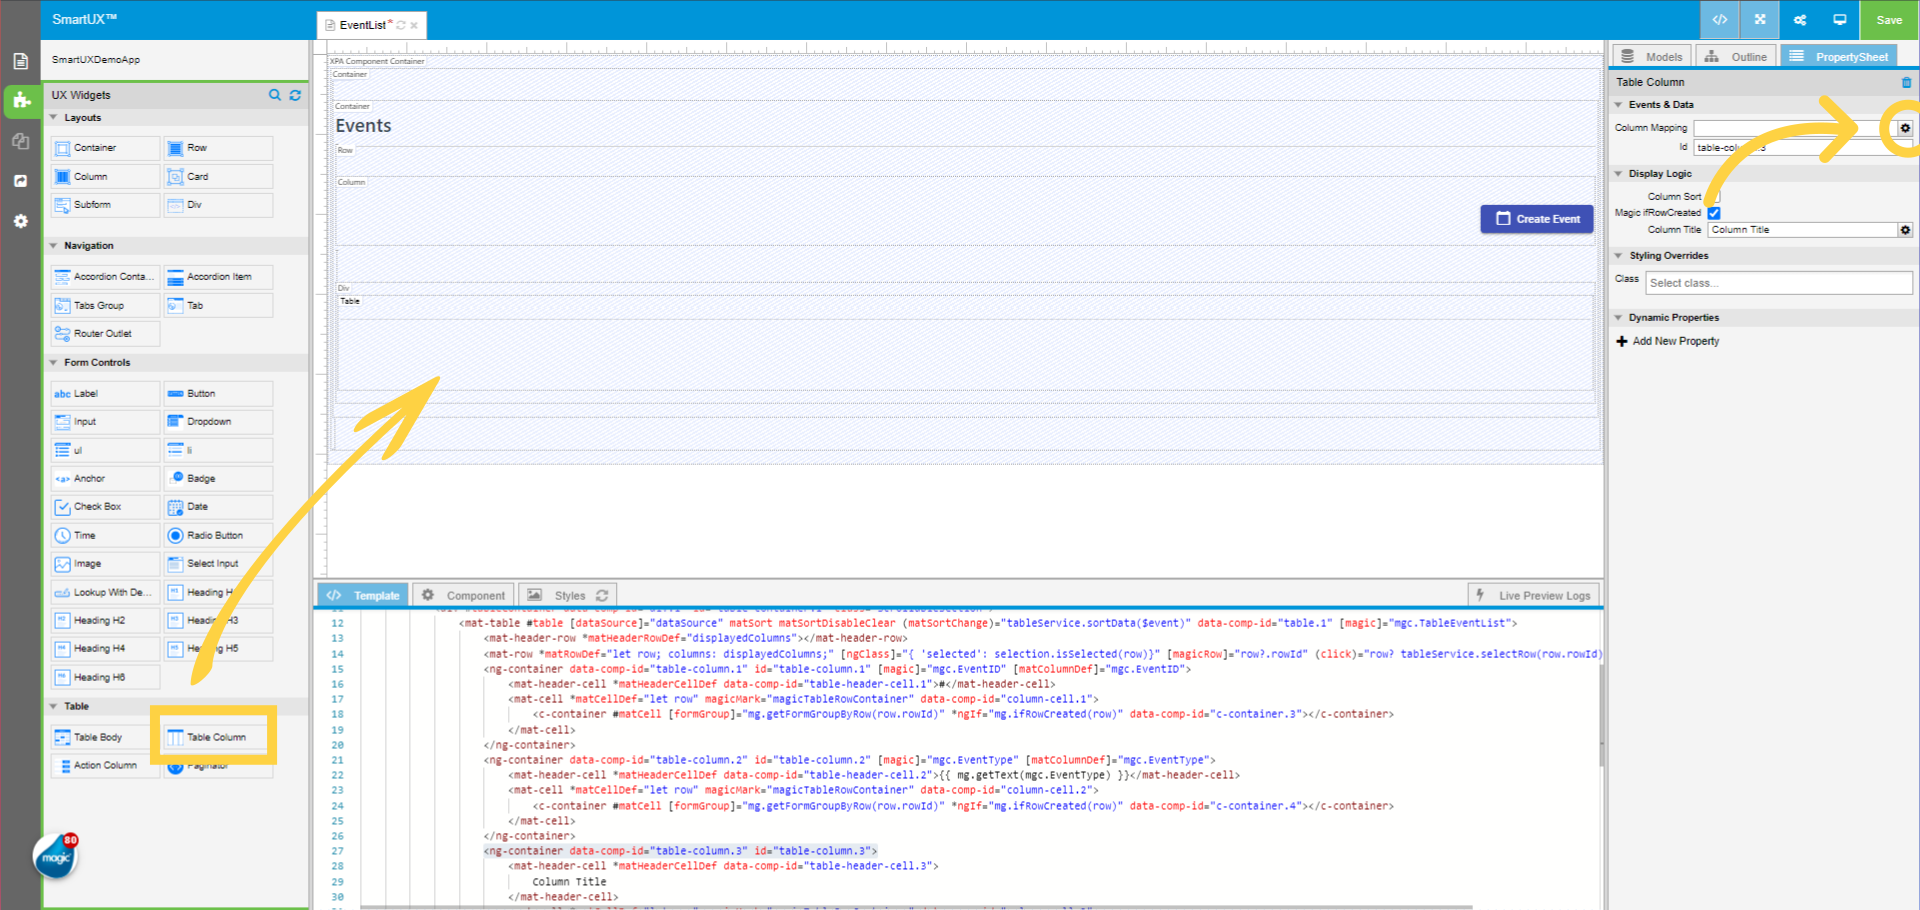The image size is (1920, 910).
Task: Open Column Mapping gear settings
Action: point(1905,128)
